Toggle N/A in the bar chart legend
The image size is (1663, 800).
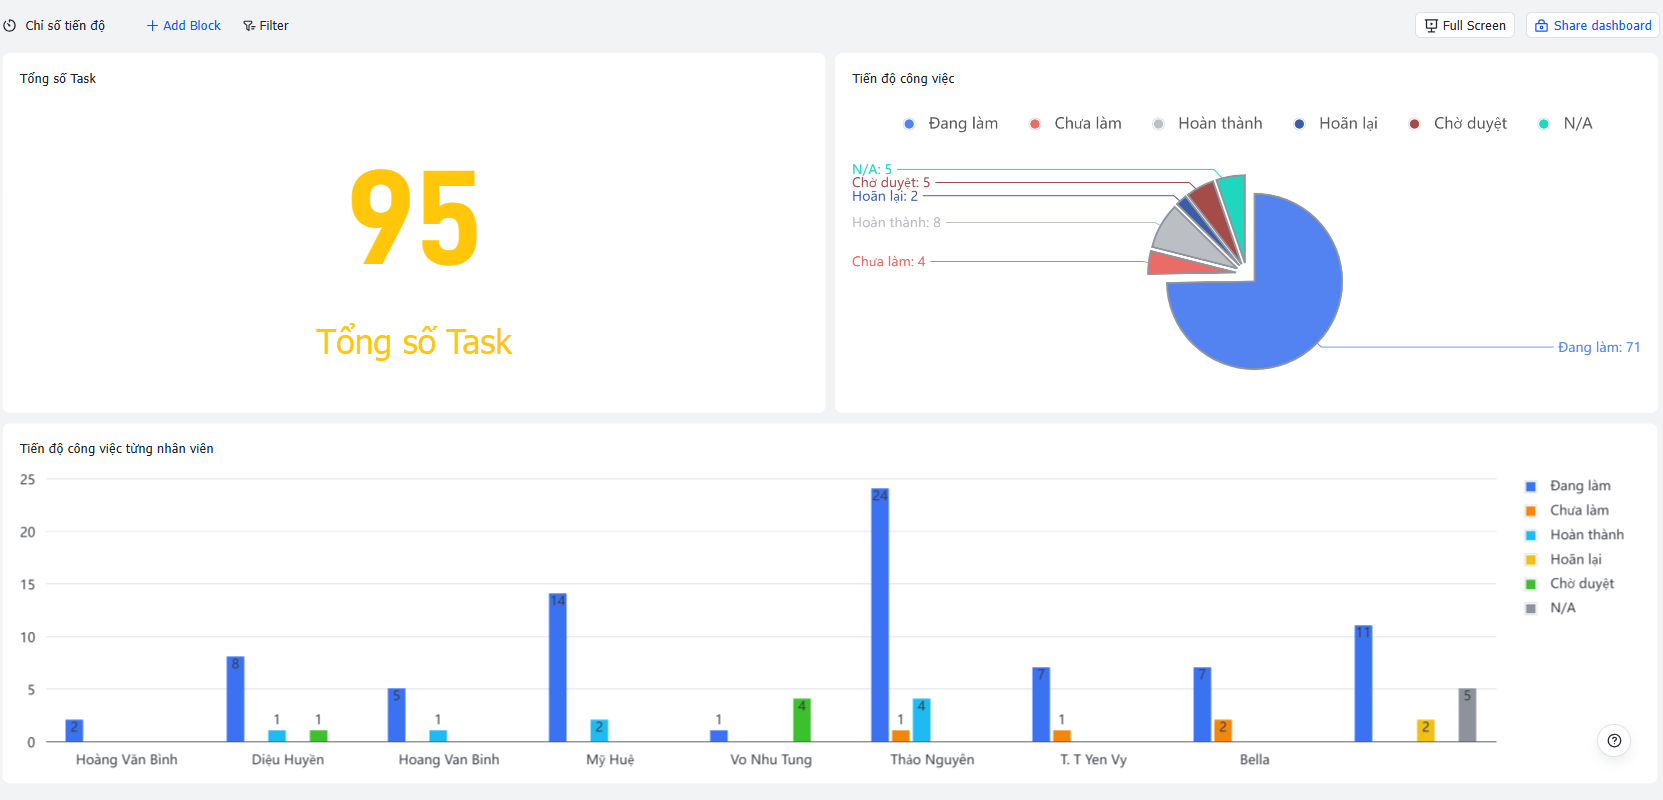tap(1550, 608)
